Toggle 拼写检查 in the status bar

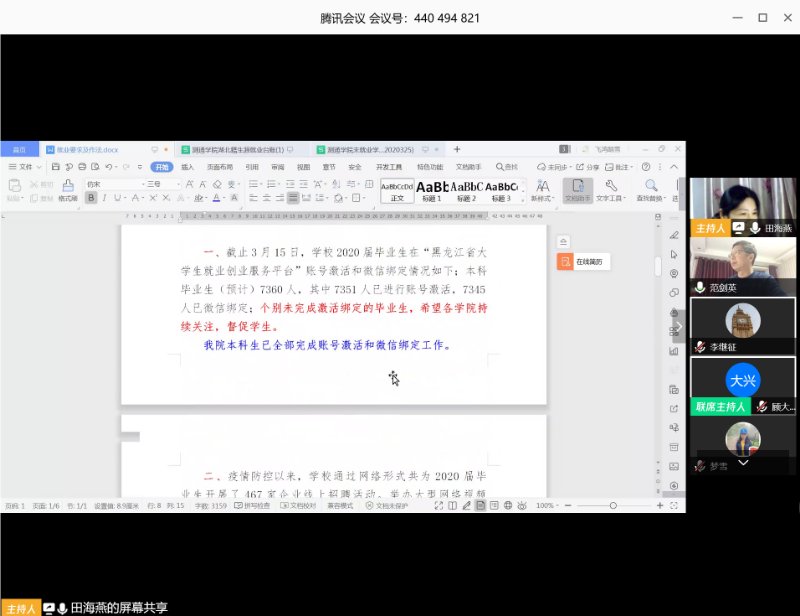point(258,506)
